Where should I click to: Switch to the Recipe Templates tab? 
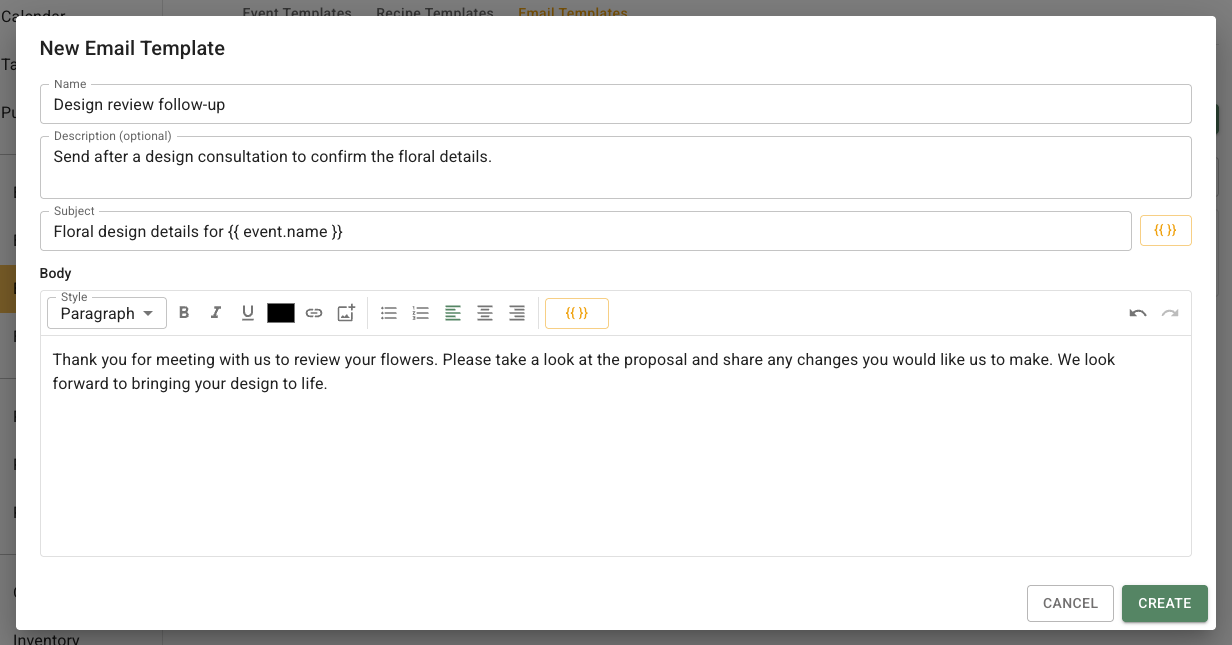point(435,13)
